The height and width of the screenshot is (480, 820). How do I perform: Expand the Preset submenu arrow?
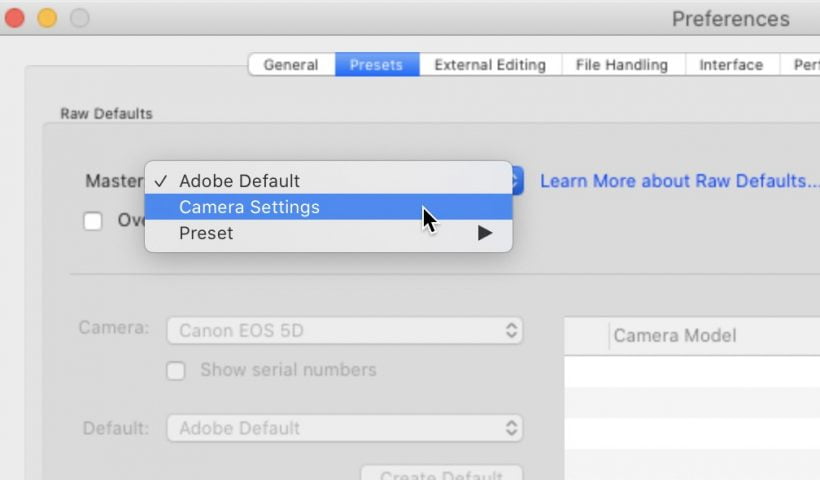coord(485,233)
